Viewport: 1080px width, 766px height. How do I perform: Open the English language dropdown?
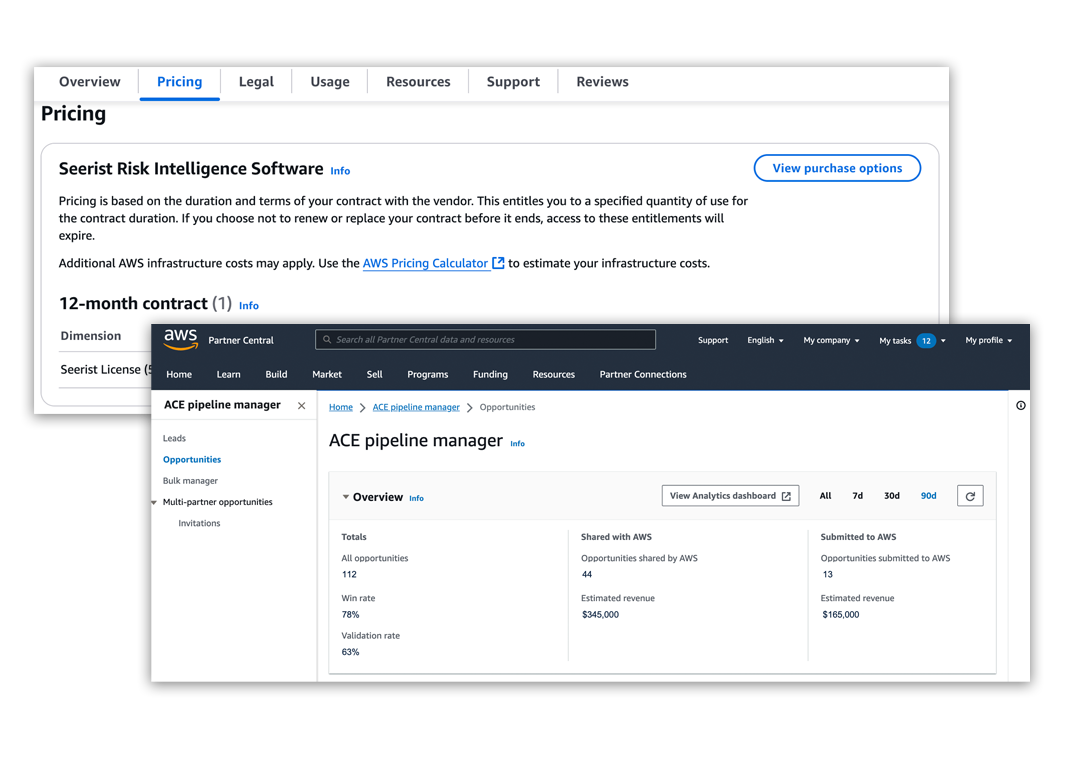[765, 341]
